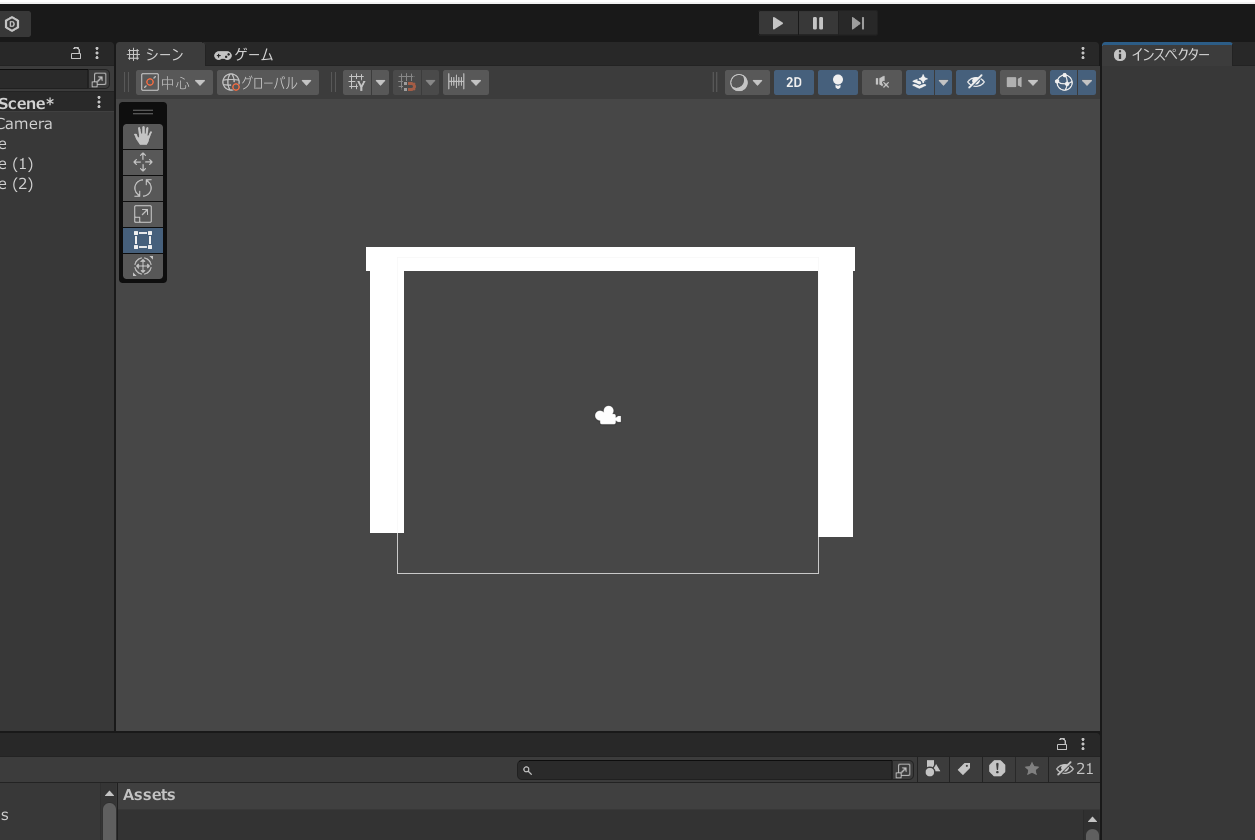Select the Rect tool
The image size is (1255, 840).
[x=143, y=240]
